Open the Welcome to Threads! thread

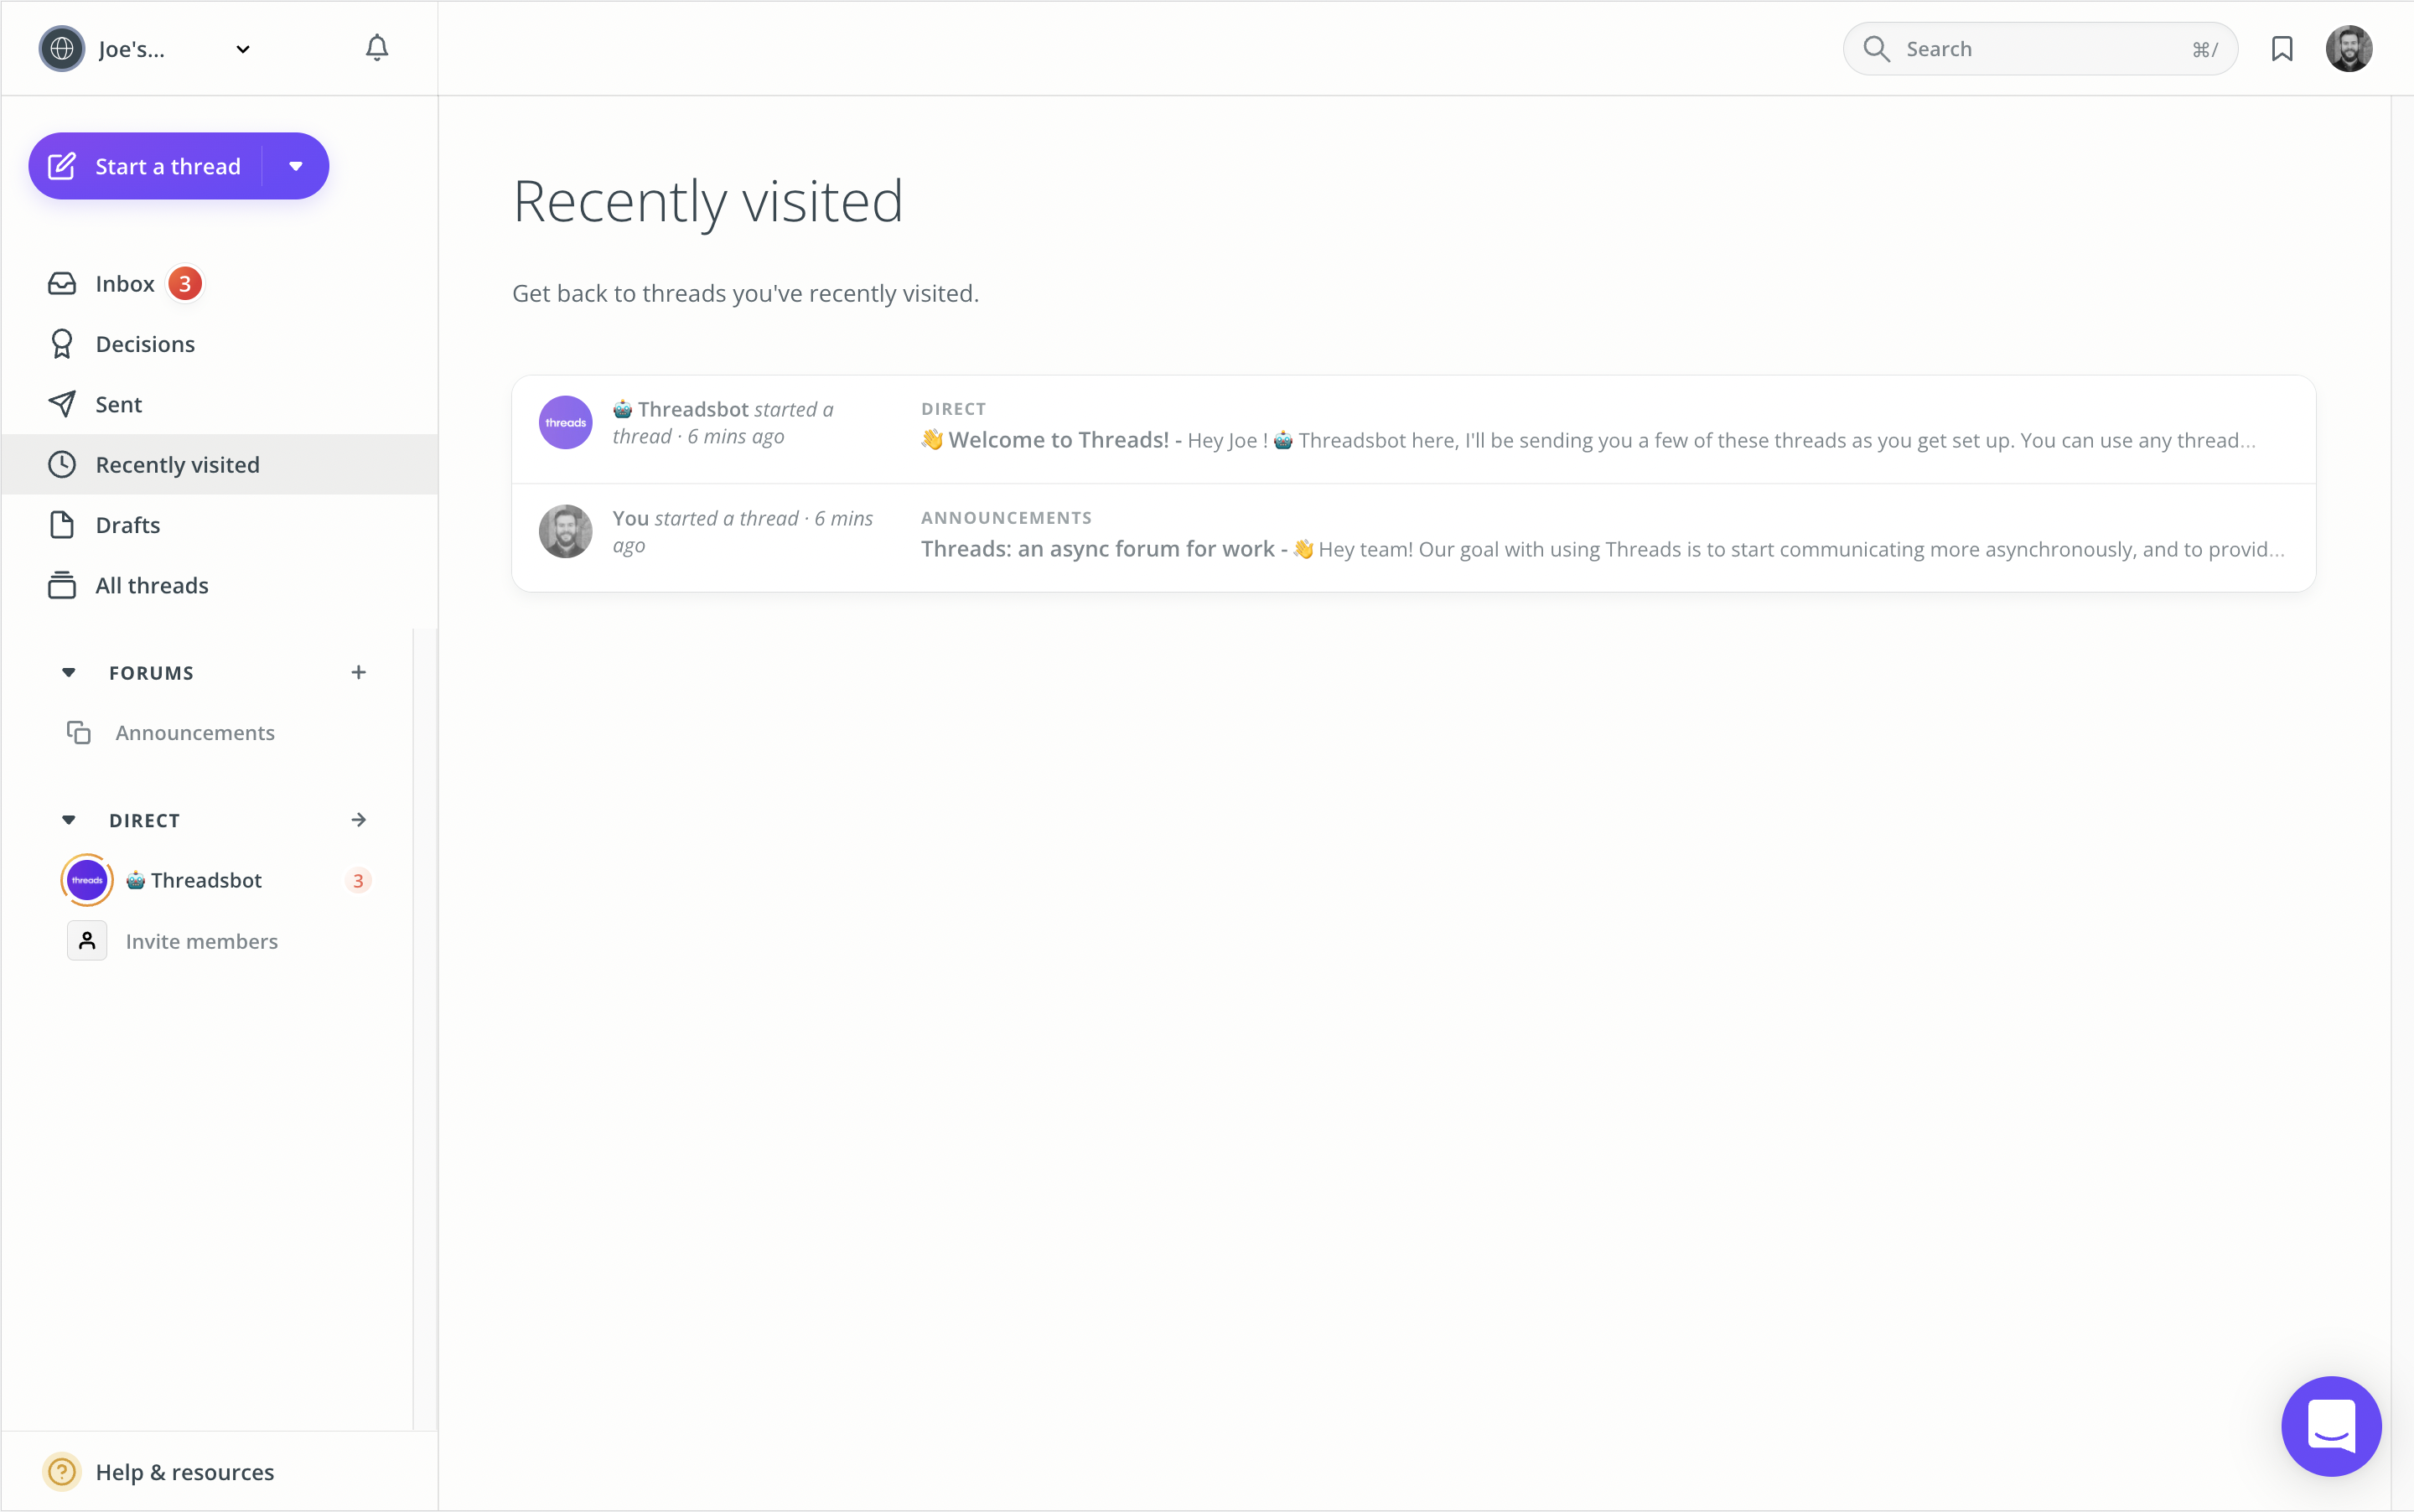pyautogui.click(x=1057, y=440)
